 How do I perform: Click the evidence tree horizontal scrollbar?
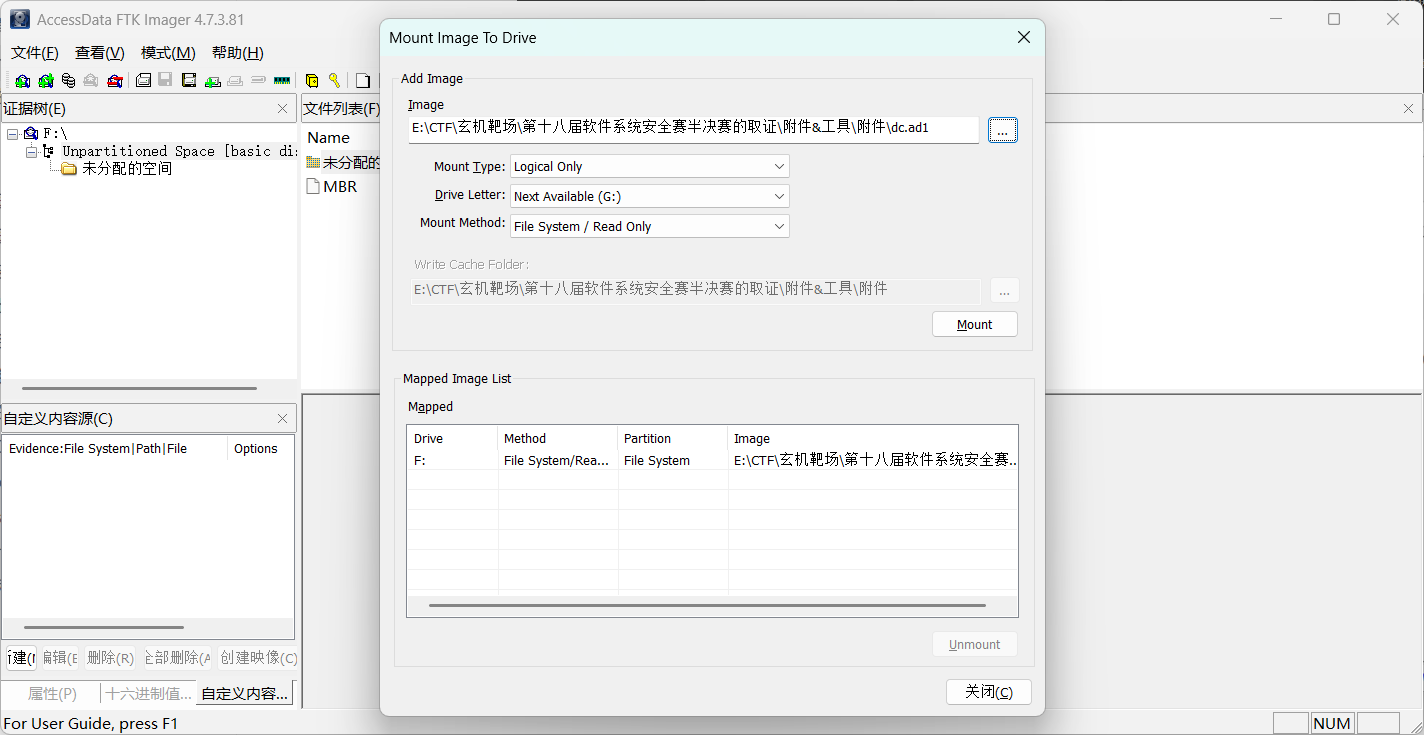(139, 388)
